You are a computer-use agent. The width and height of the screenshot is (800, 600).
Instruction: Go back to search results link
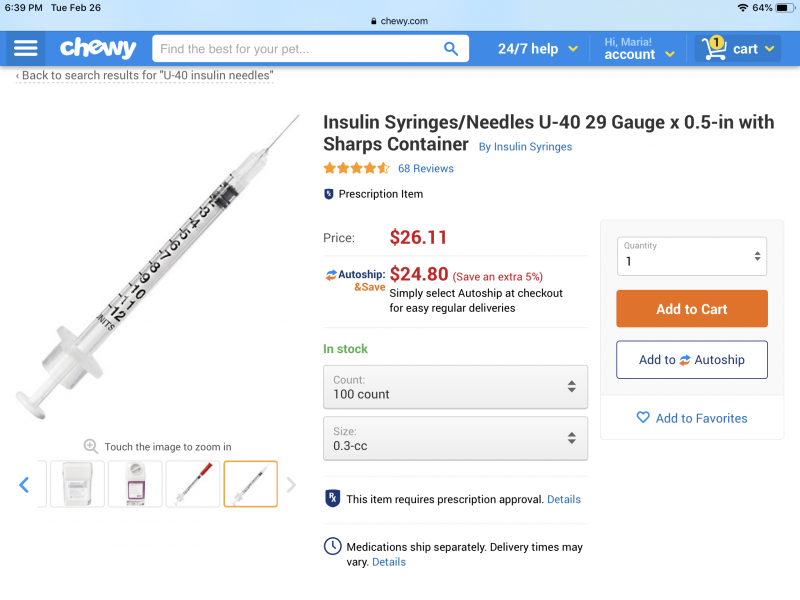pyautogui.click(x=146, y=75)
